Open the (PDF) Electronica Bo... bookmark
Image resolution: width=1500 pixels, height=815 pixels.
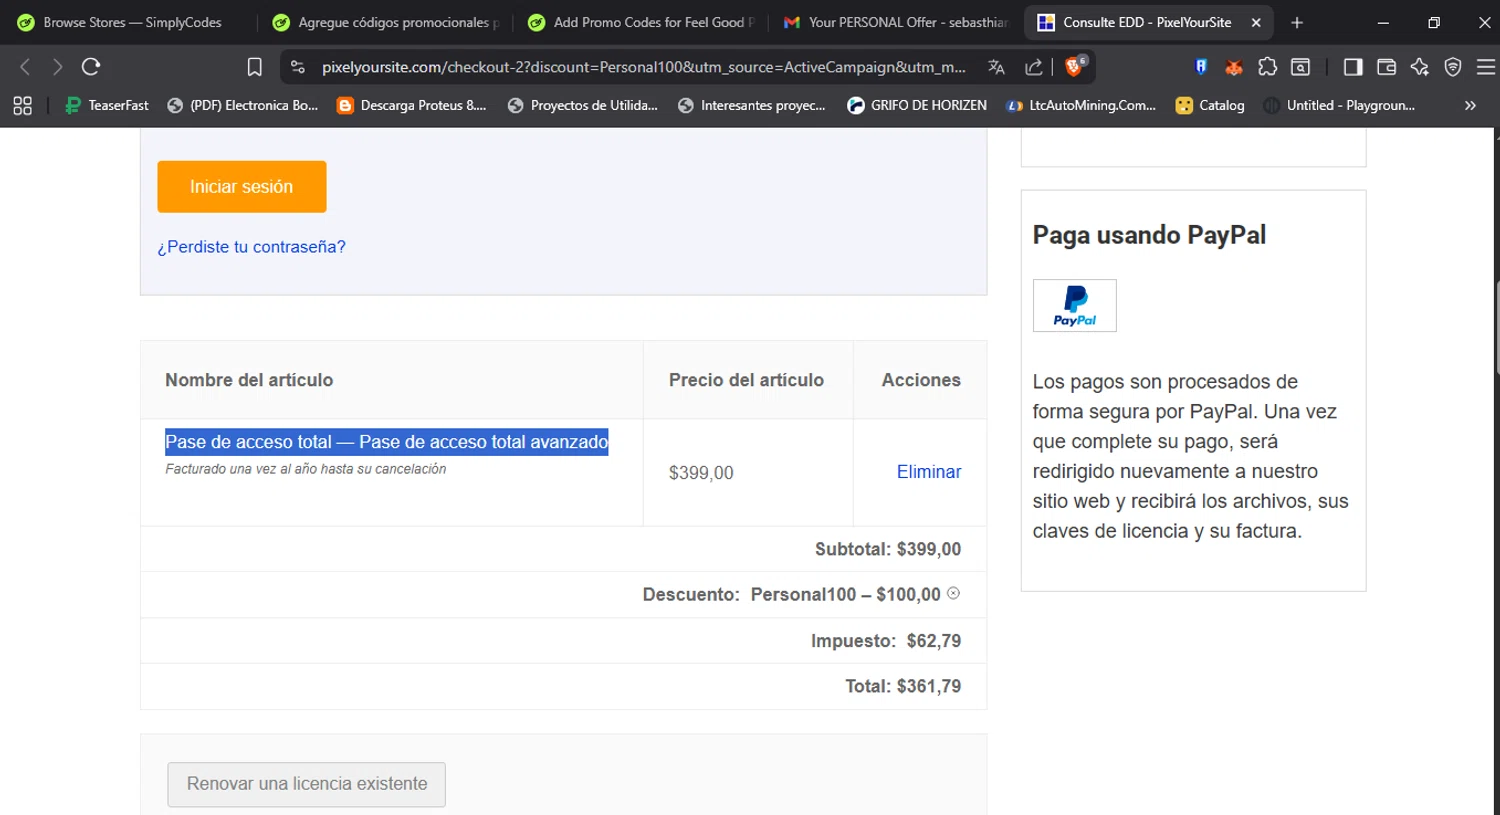242,105
